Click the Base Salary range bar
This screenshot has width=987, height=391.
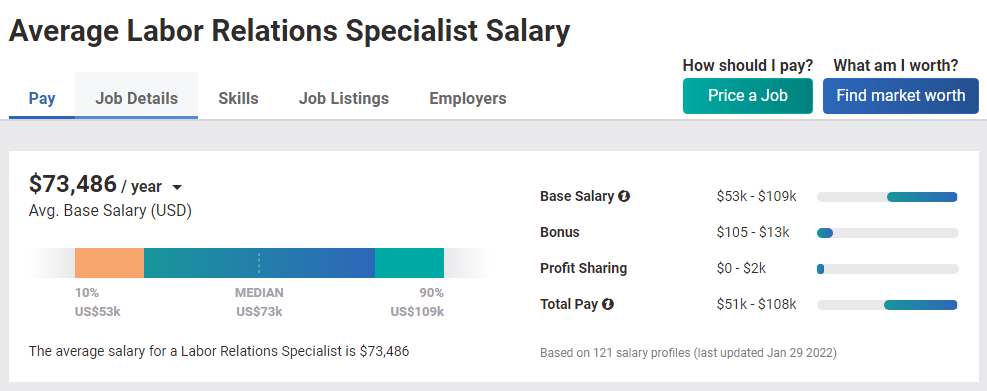coord(888,197)
